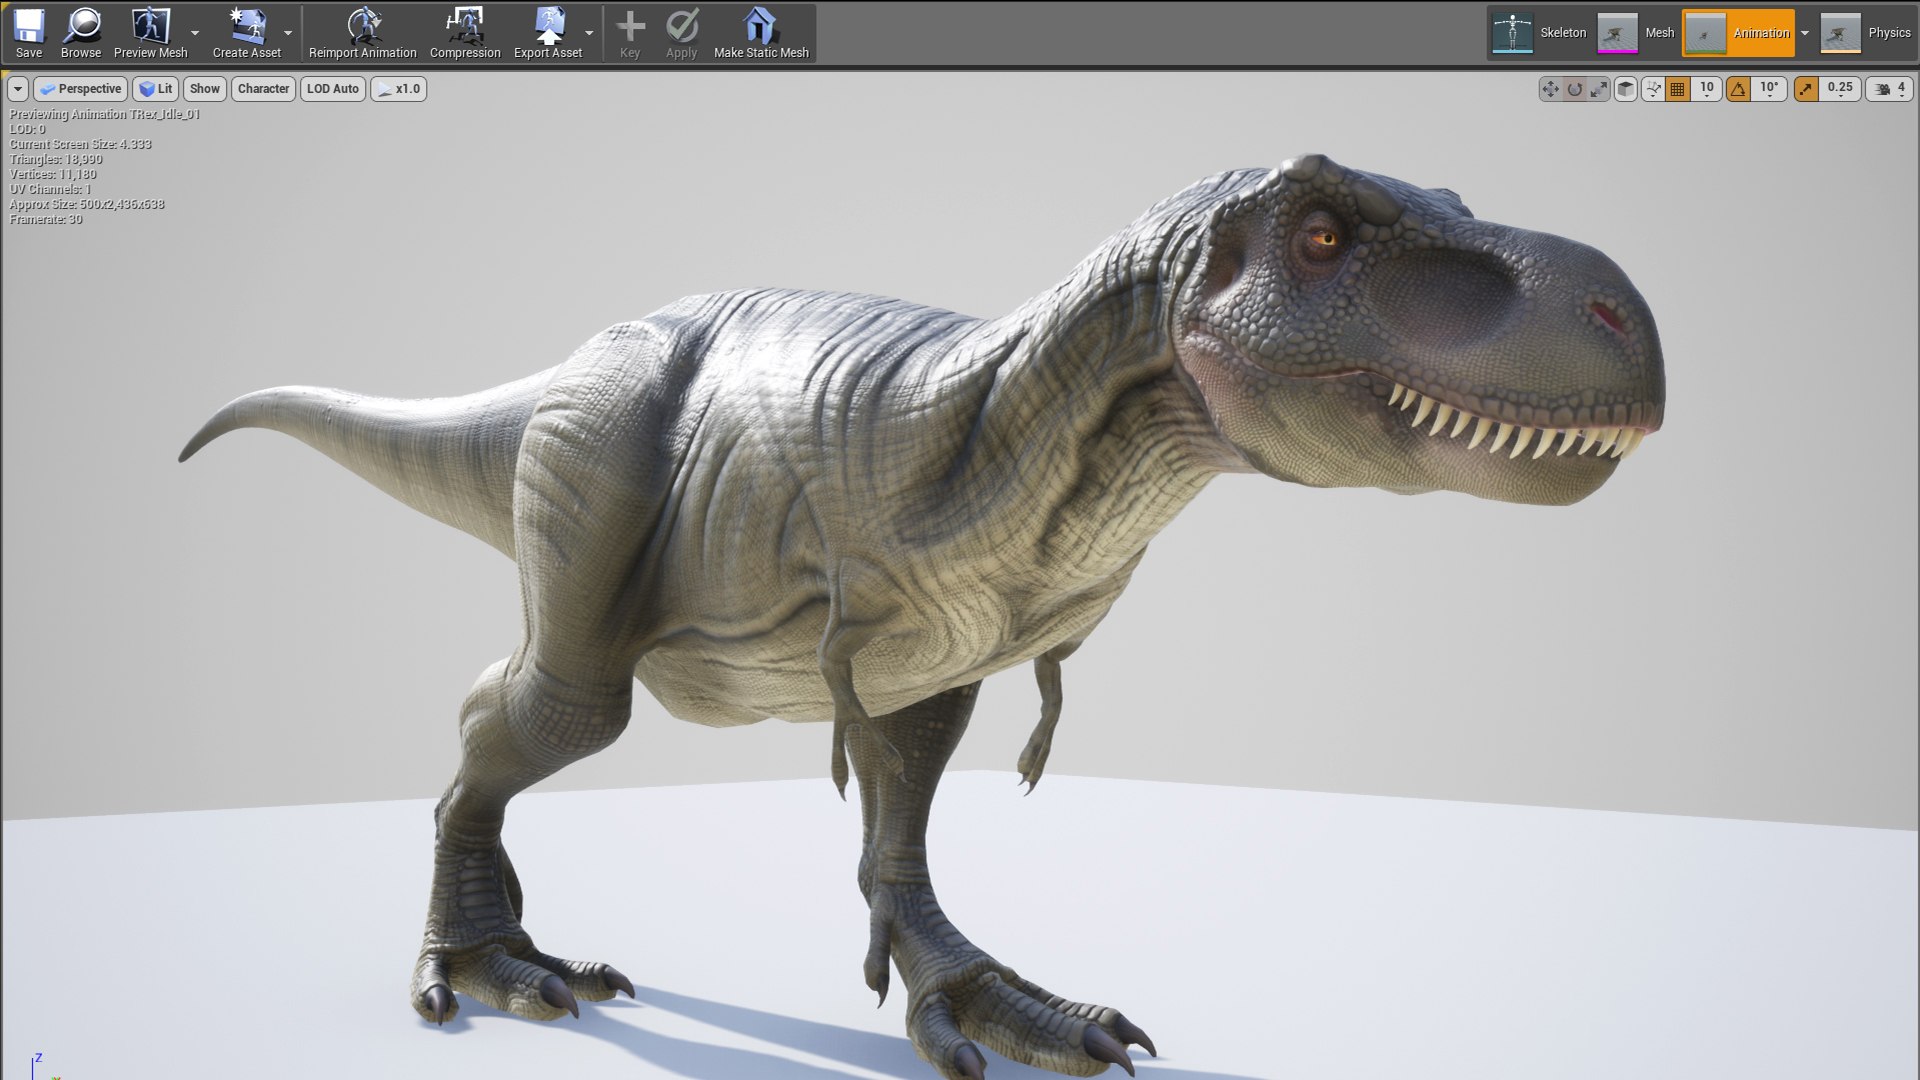Click the cube coordinate system icon

tap(1626, 89)
